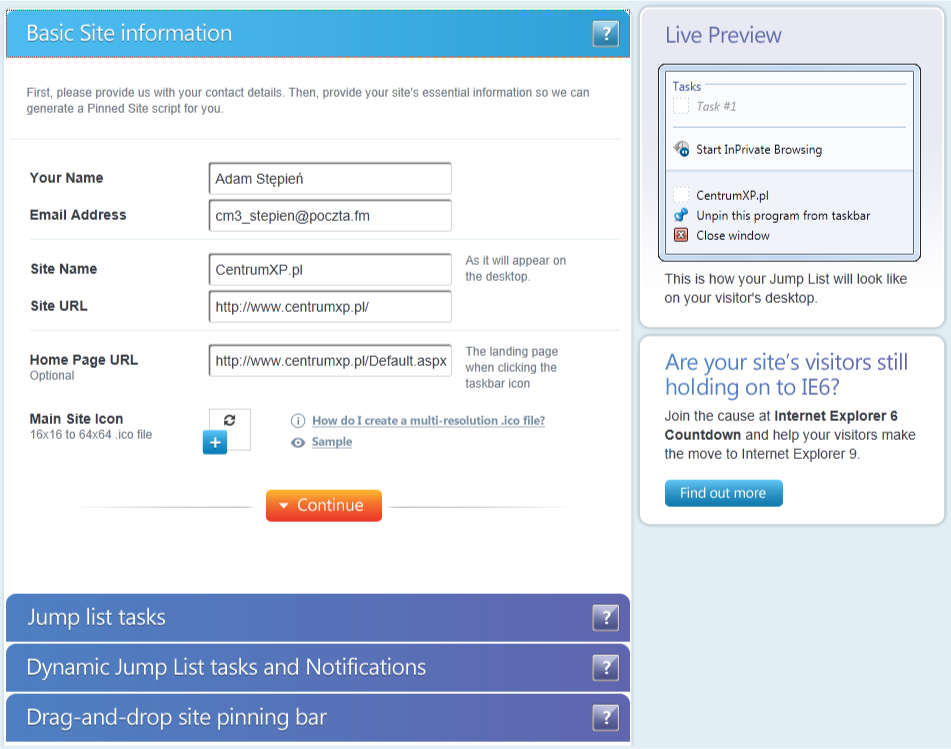
Task: Click help icon on Dynamic Jump List bar
Action: [x=605, y=668]
